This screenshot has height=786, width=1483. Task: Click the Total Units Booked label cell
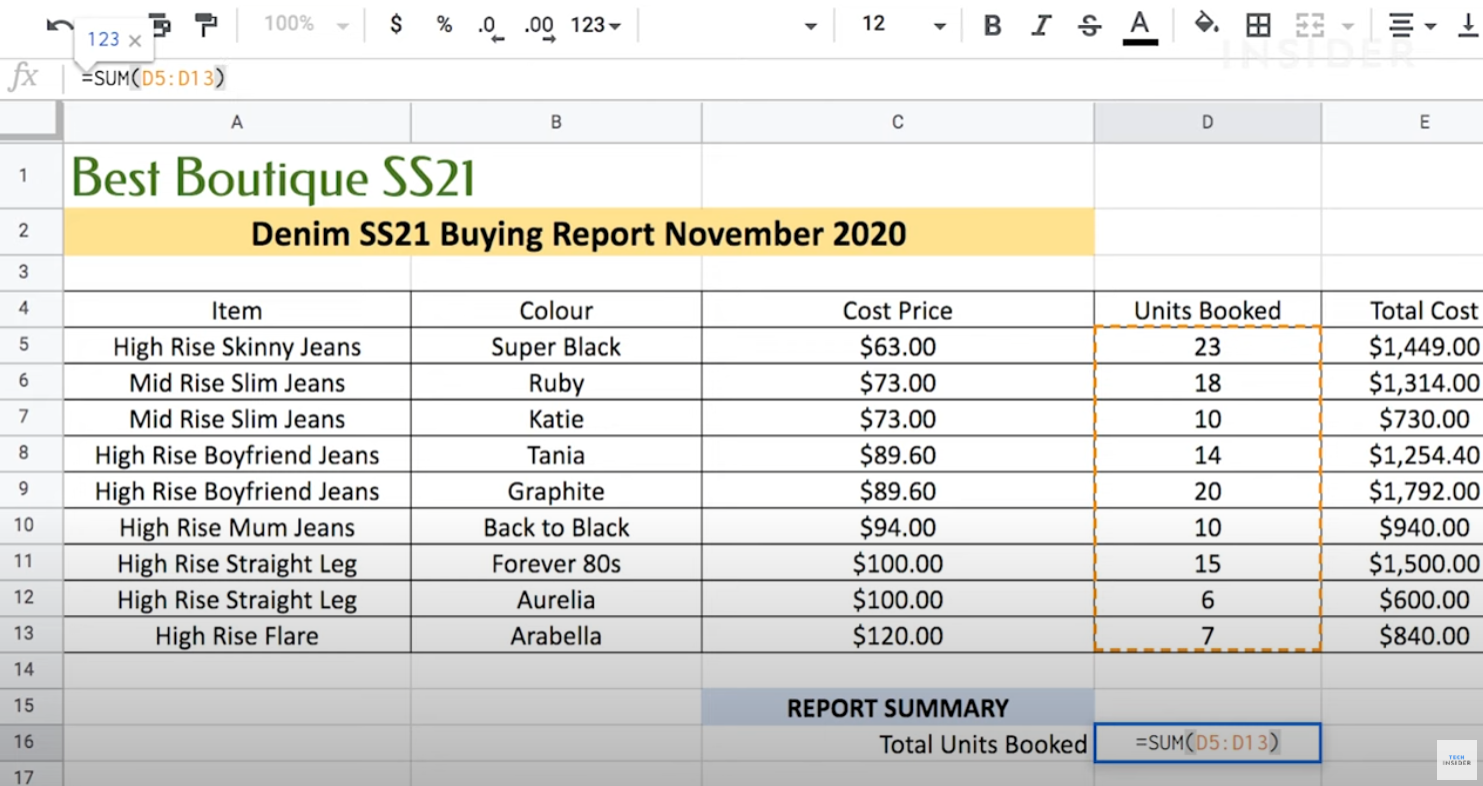pos(898,743)
